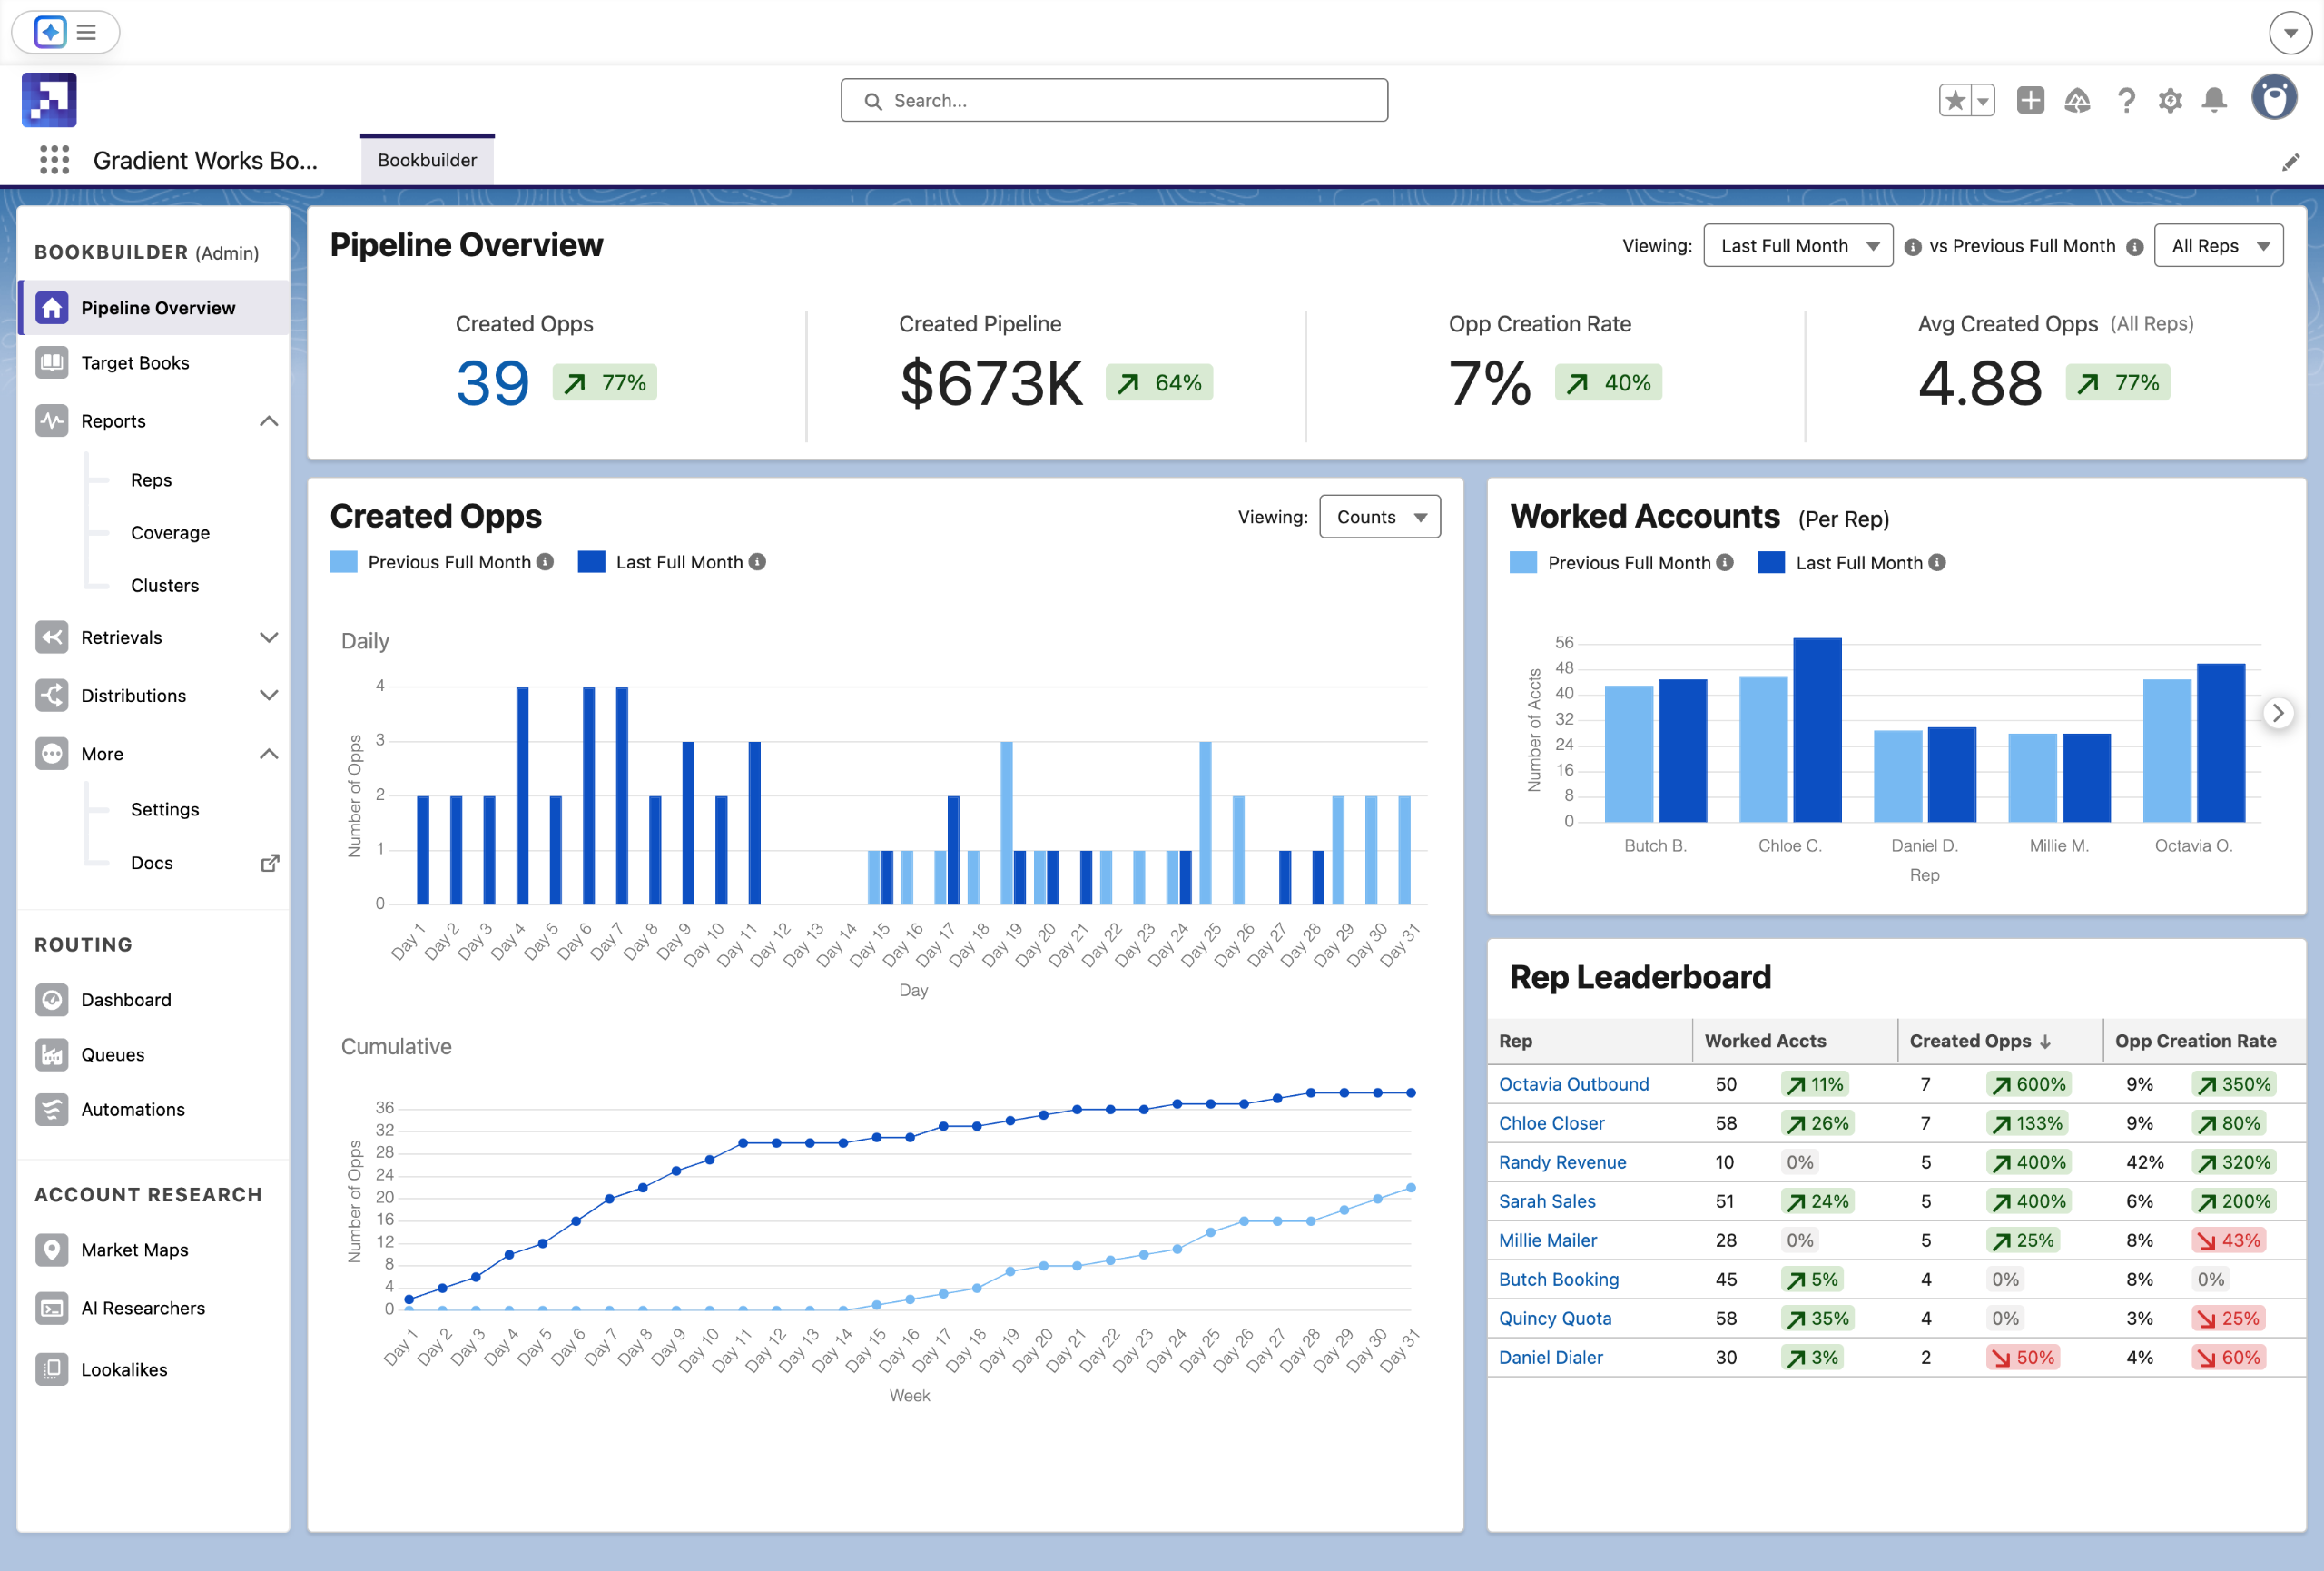Expand the Retrievals sidebar section
This screenshot has width=2324, height=1571.
tap(268, 637)
